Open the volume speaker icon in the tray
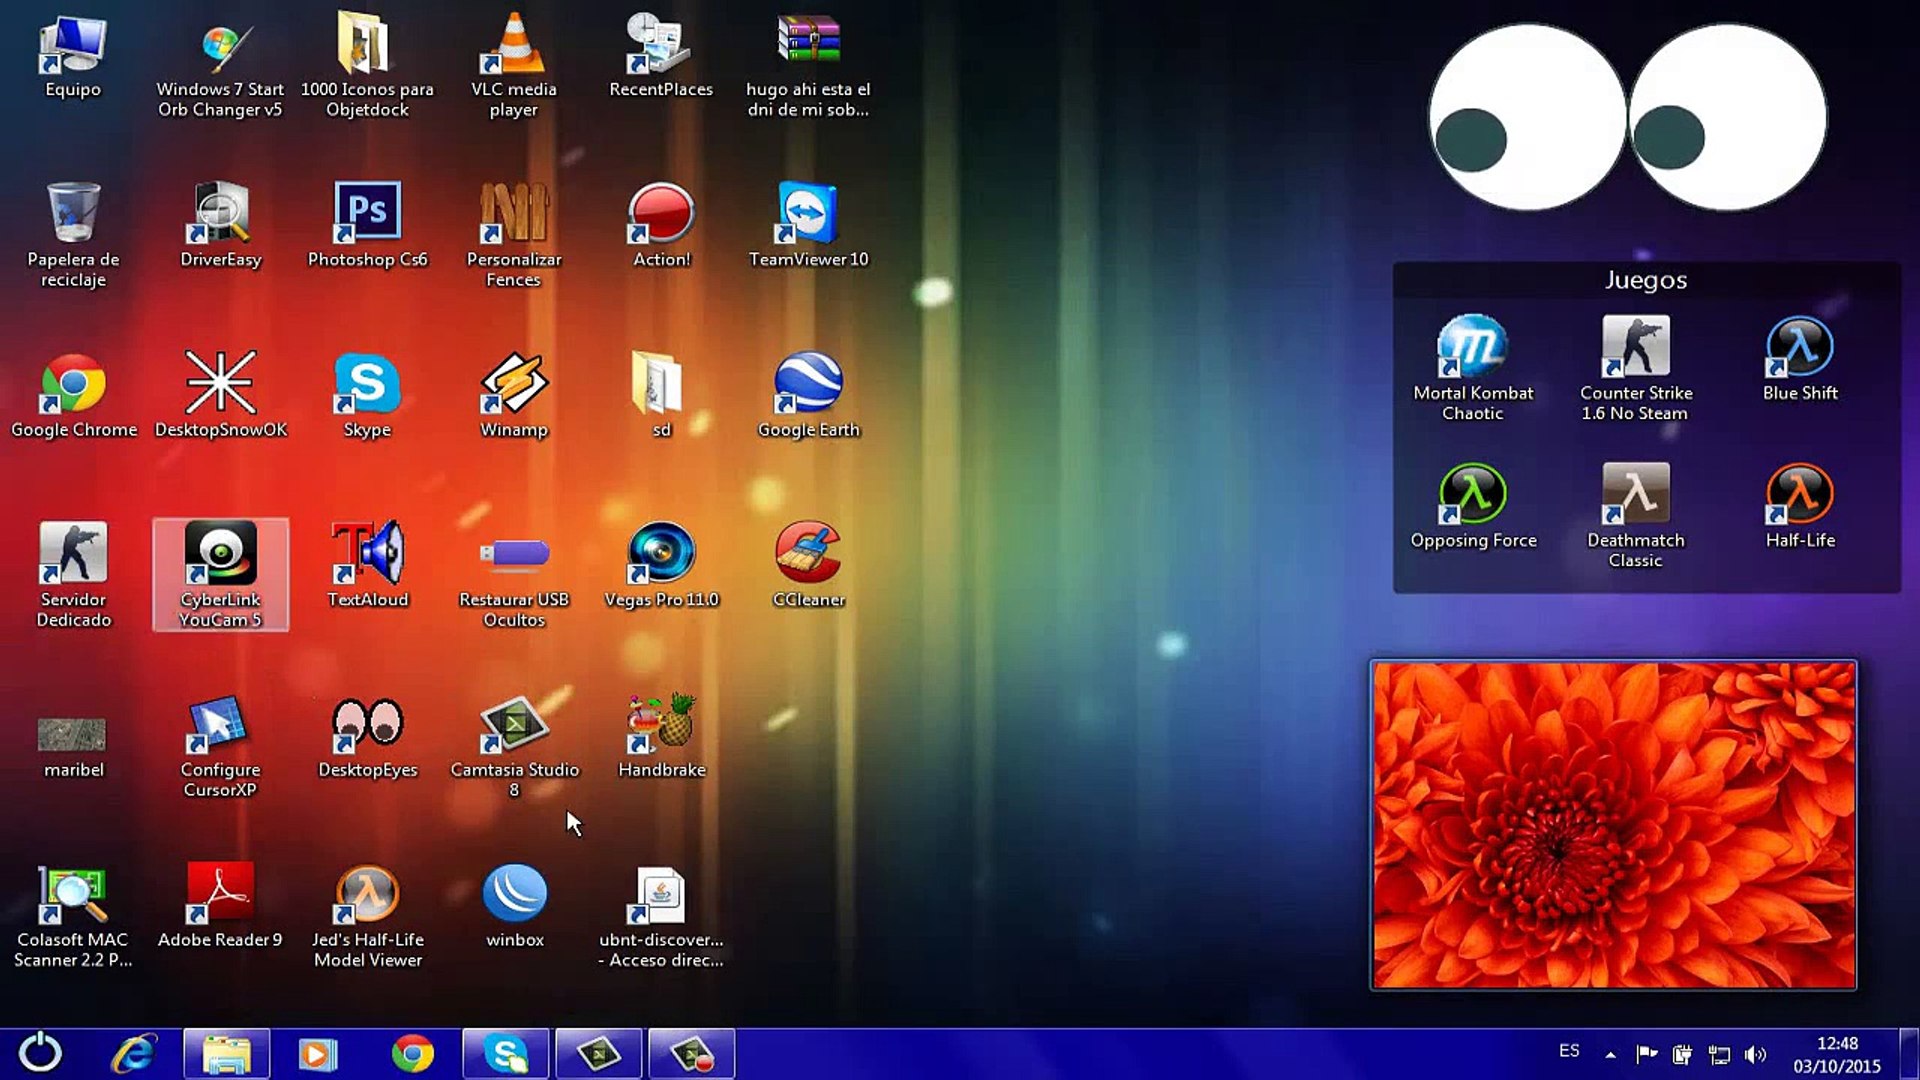 1754,1054
